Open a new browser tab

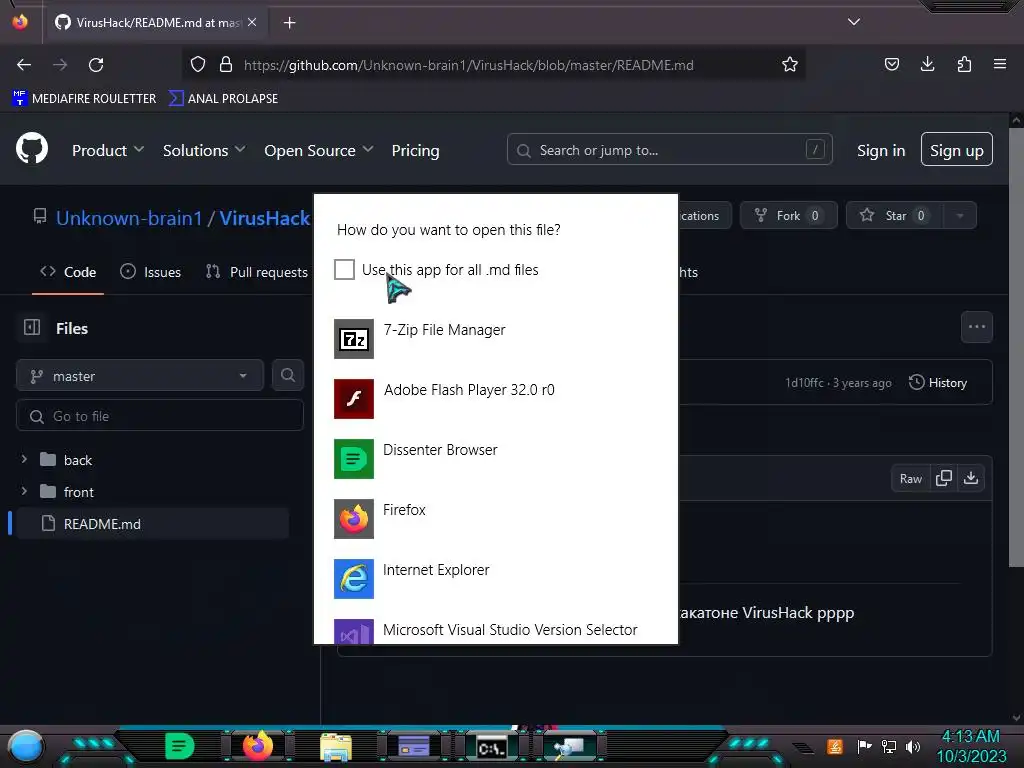(289, 23)
